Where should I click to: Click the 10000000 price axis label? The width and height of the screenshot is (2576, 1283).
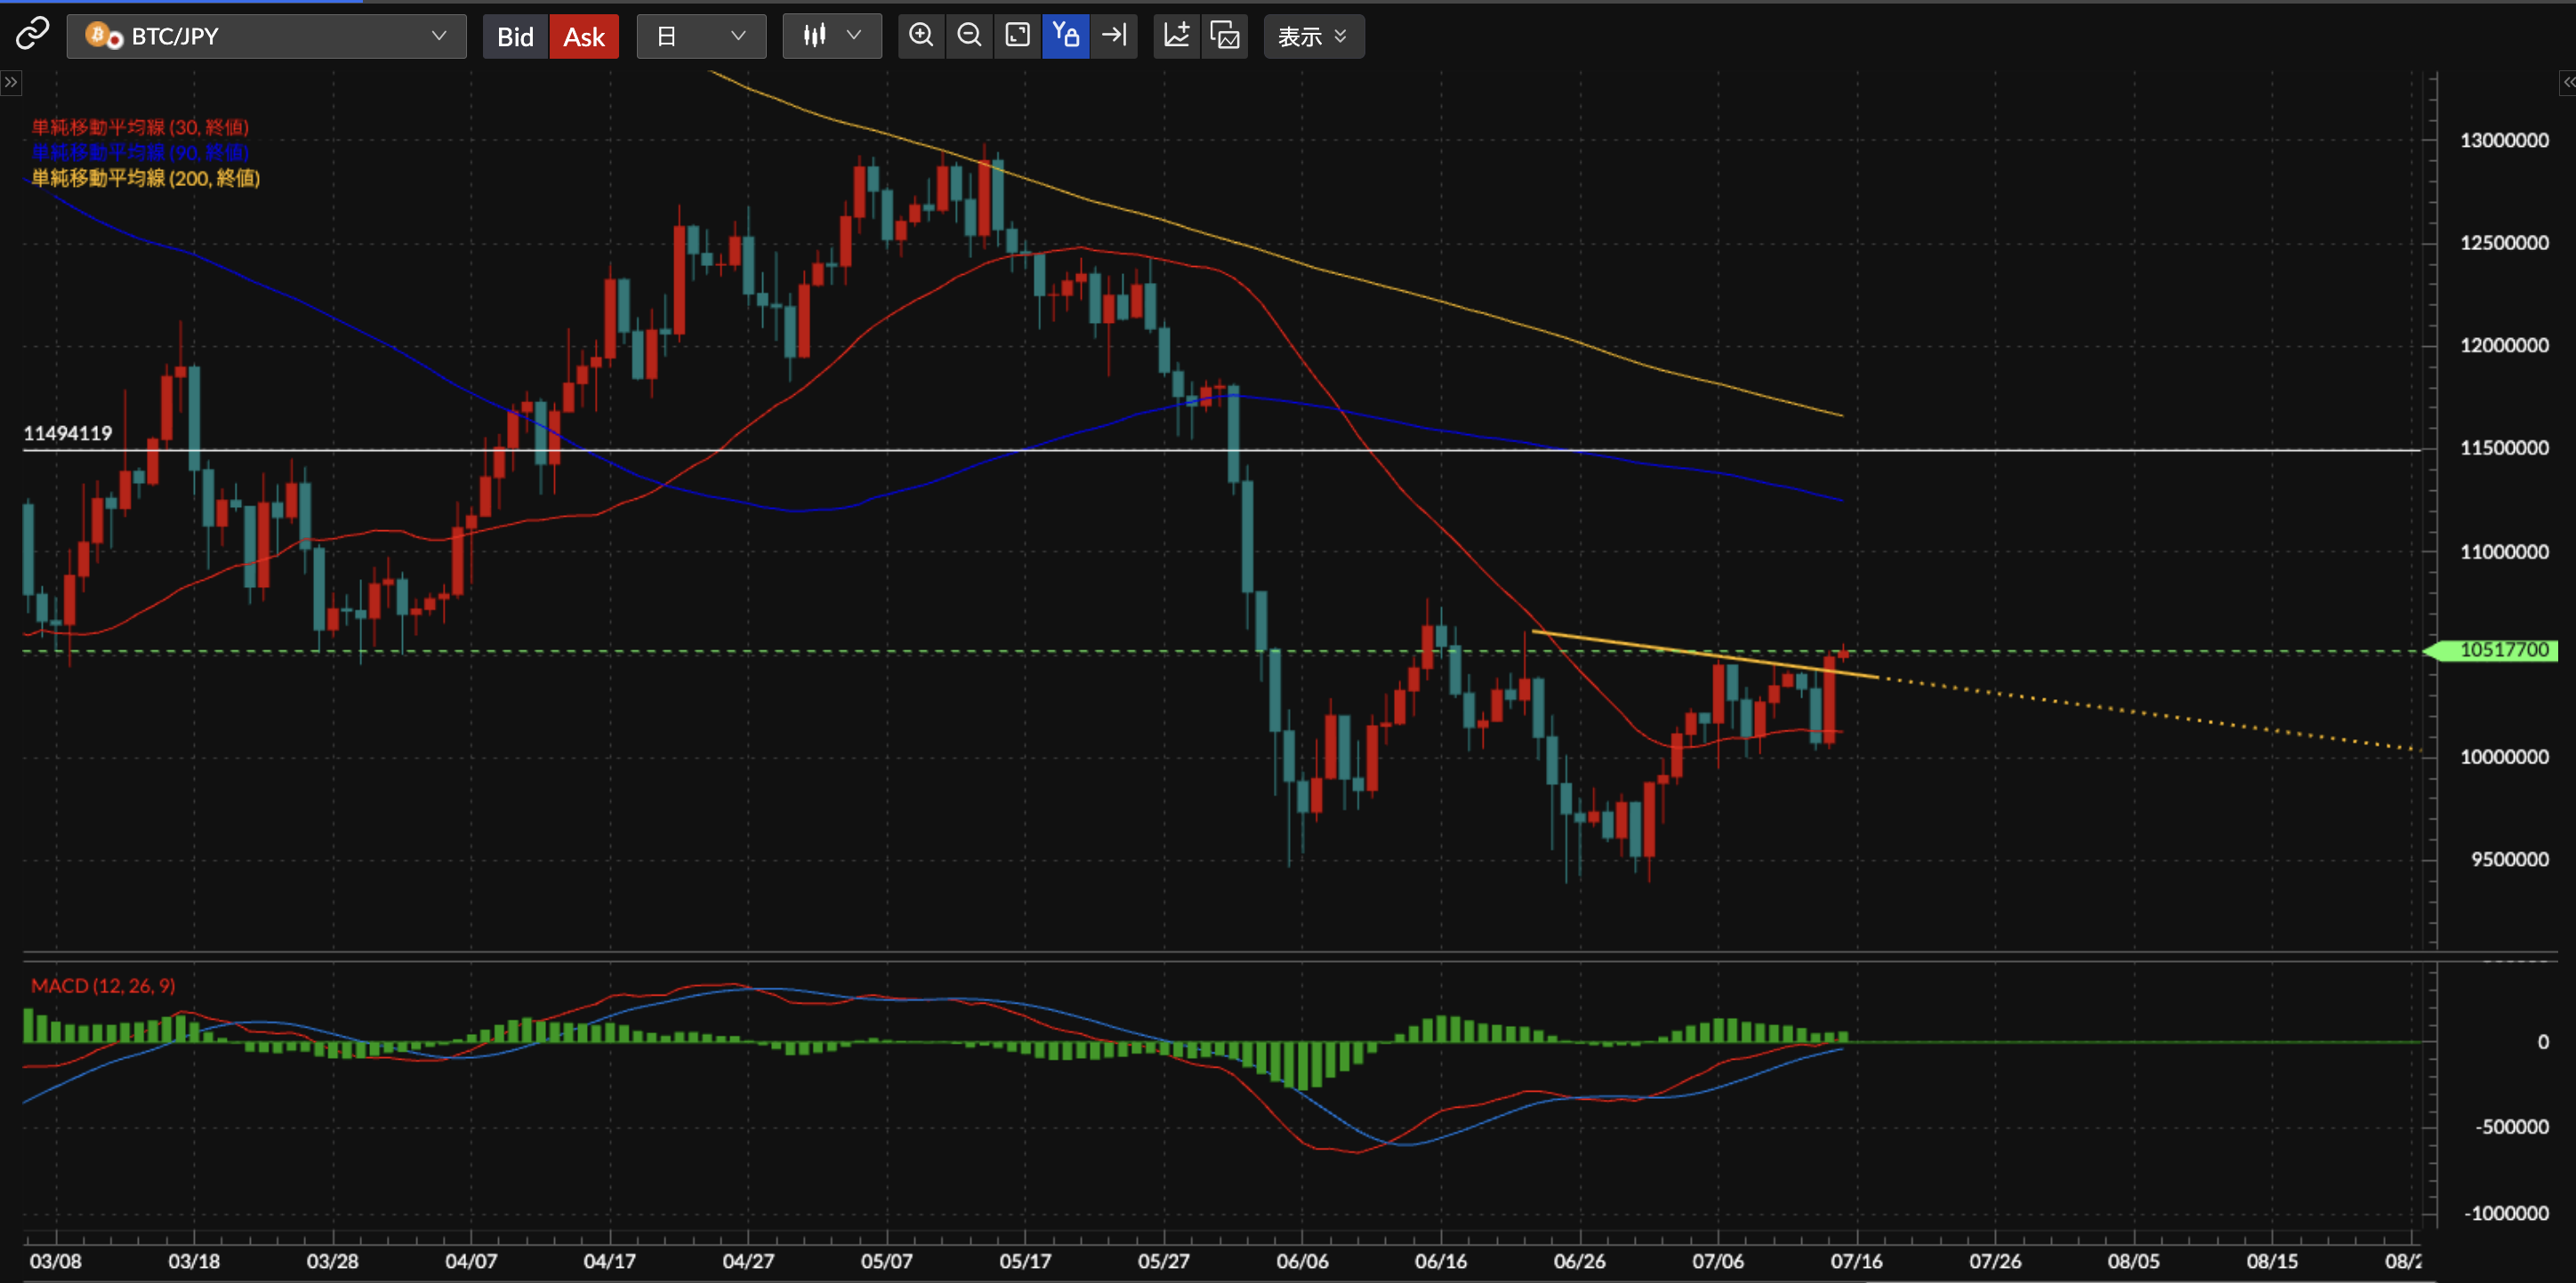click(2504, 757)
